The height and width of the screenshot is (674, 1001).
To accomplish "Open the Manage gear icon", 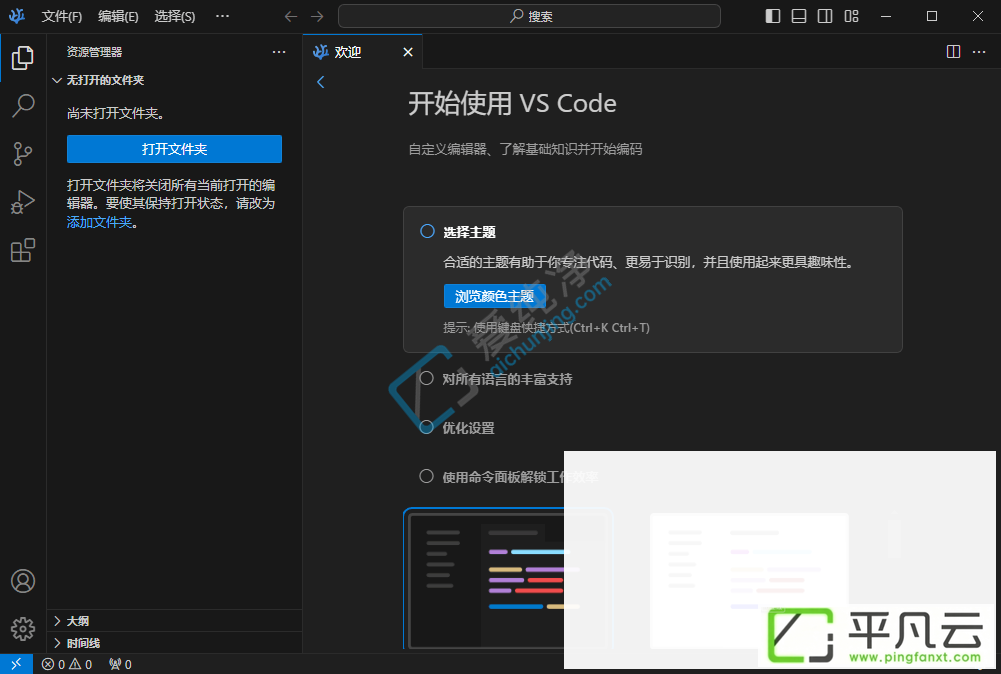I will (23, 629).
